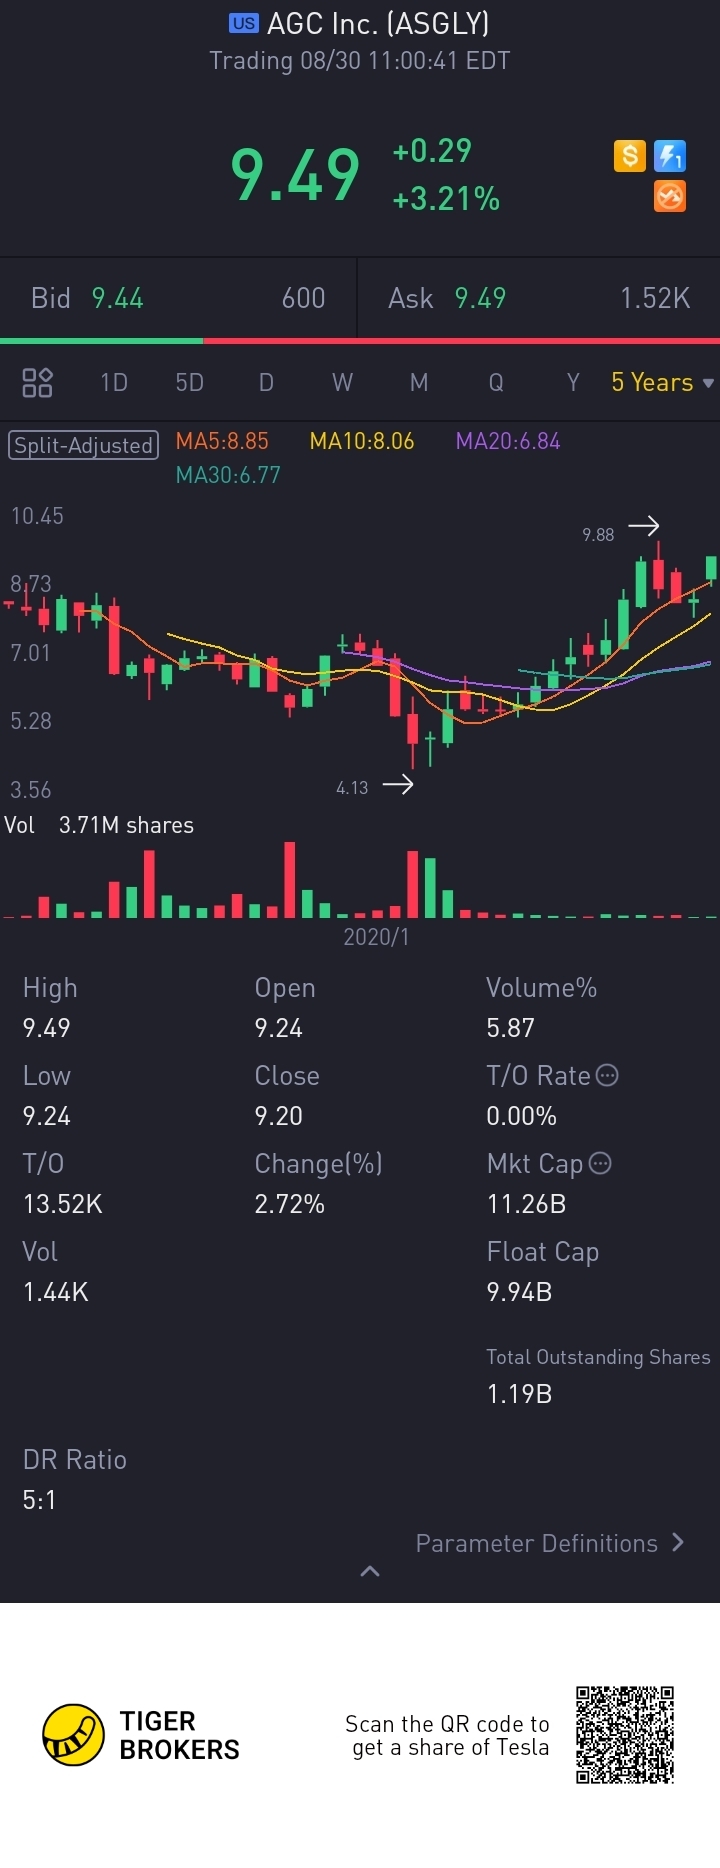Collapse the stock details panel chevron

tap(369, 1571)
